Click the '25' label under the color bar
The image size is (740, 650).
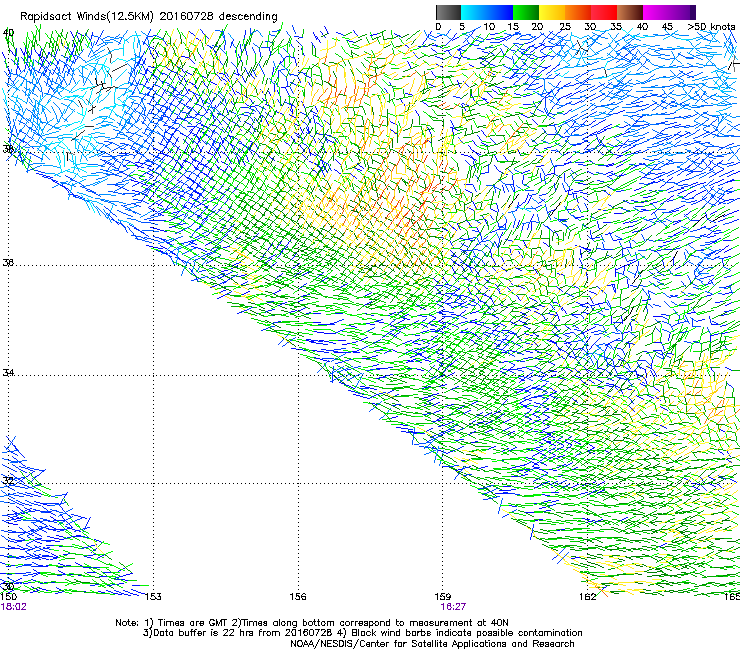point(565,26)
